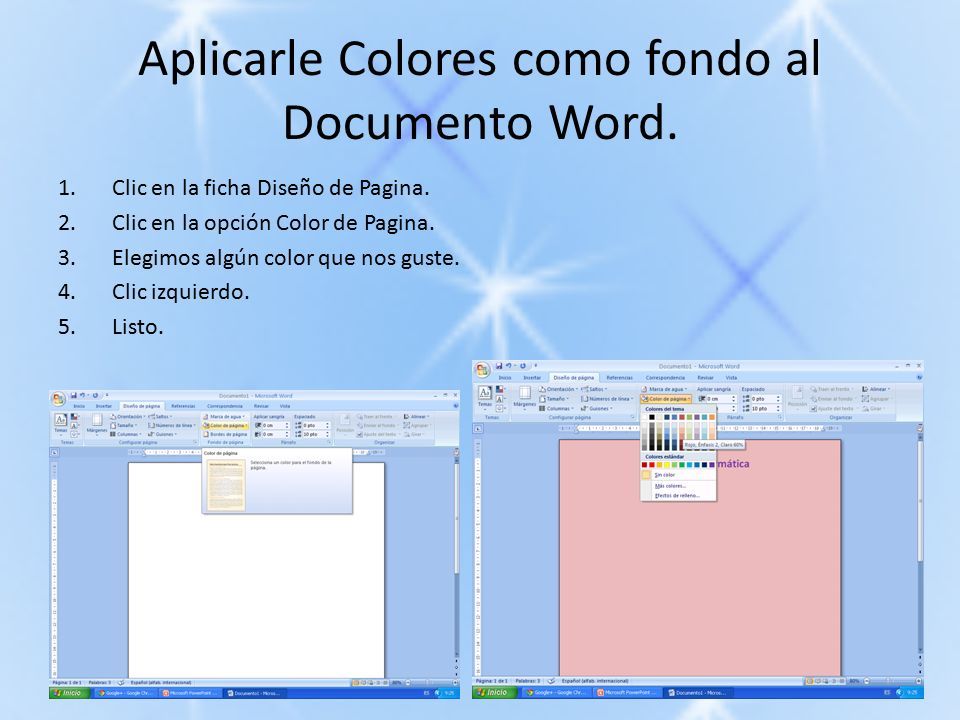
Task: Click Redo icon in pink-page Word window
Action: click(523, 366)
